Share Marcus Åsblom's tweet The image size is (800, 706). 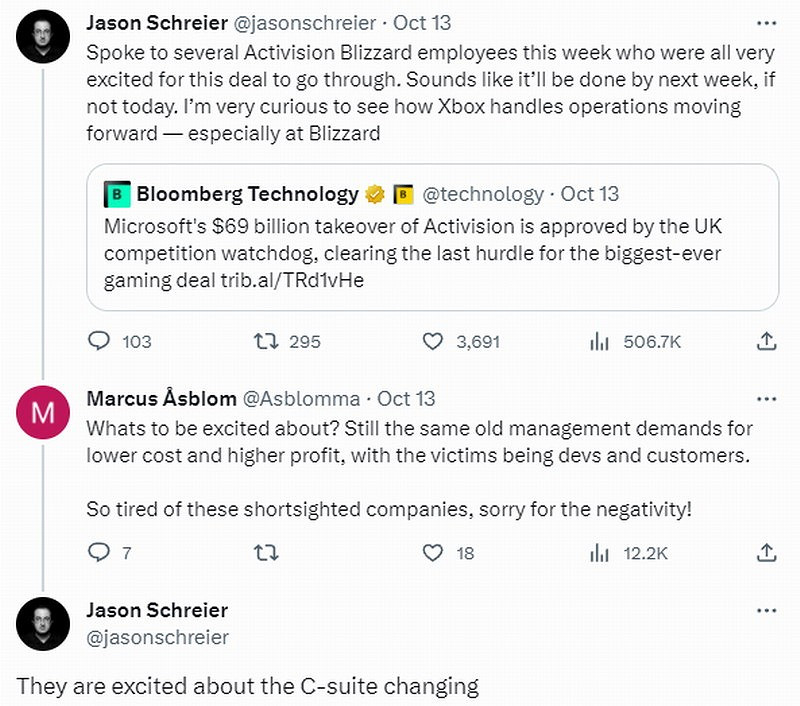766,551
